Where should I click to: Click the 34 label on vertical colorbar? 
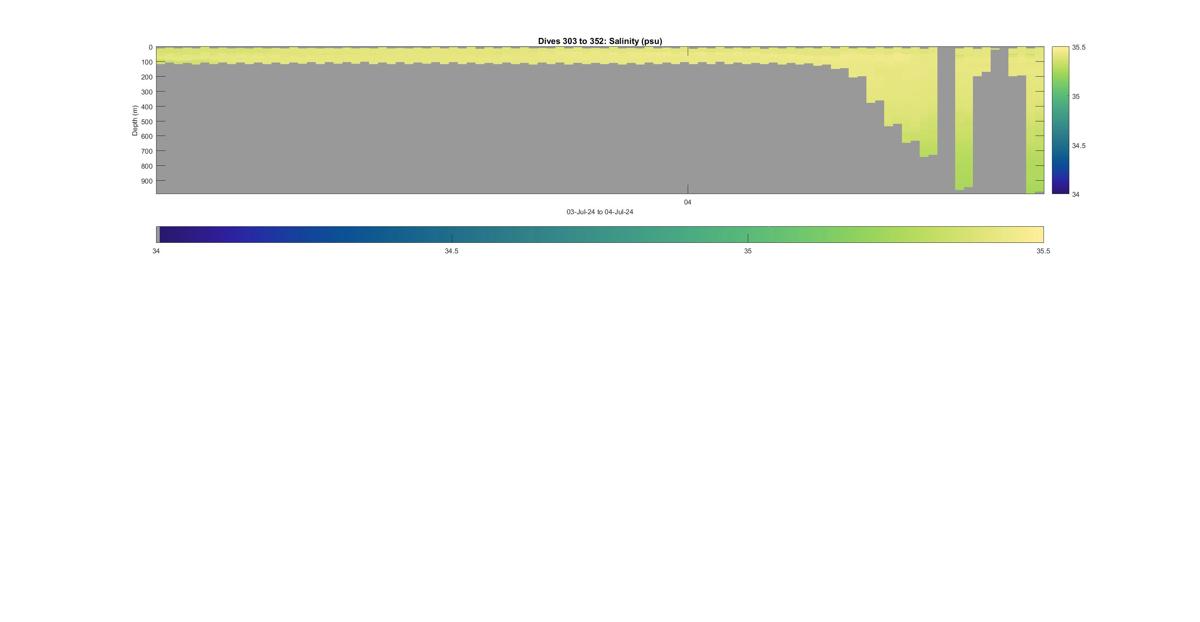coord(1076,194)
